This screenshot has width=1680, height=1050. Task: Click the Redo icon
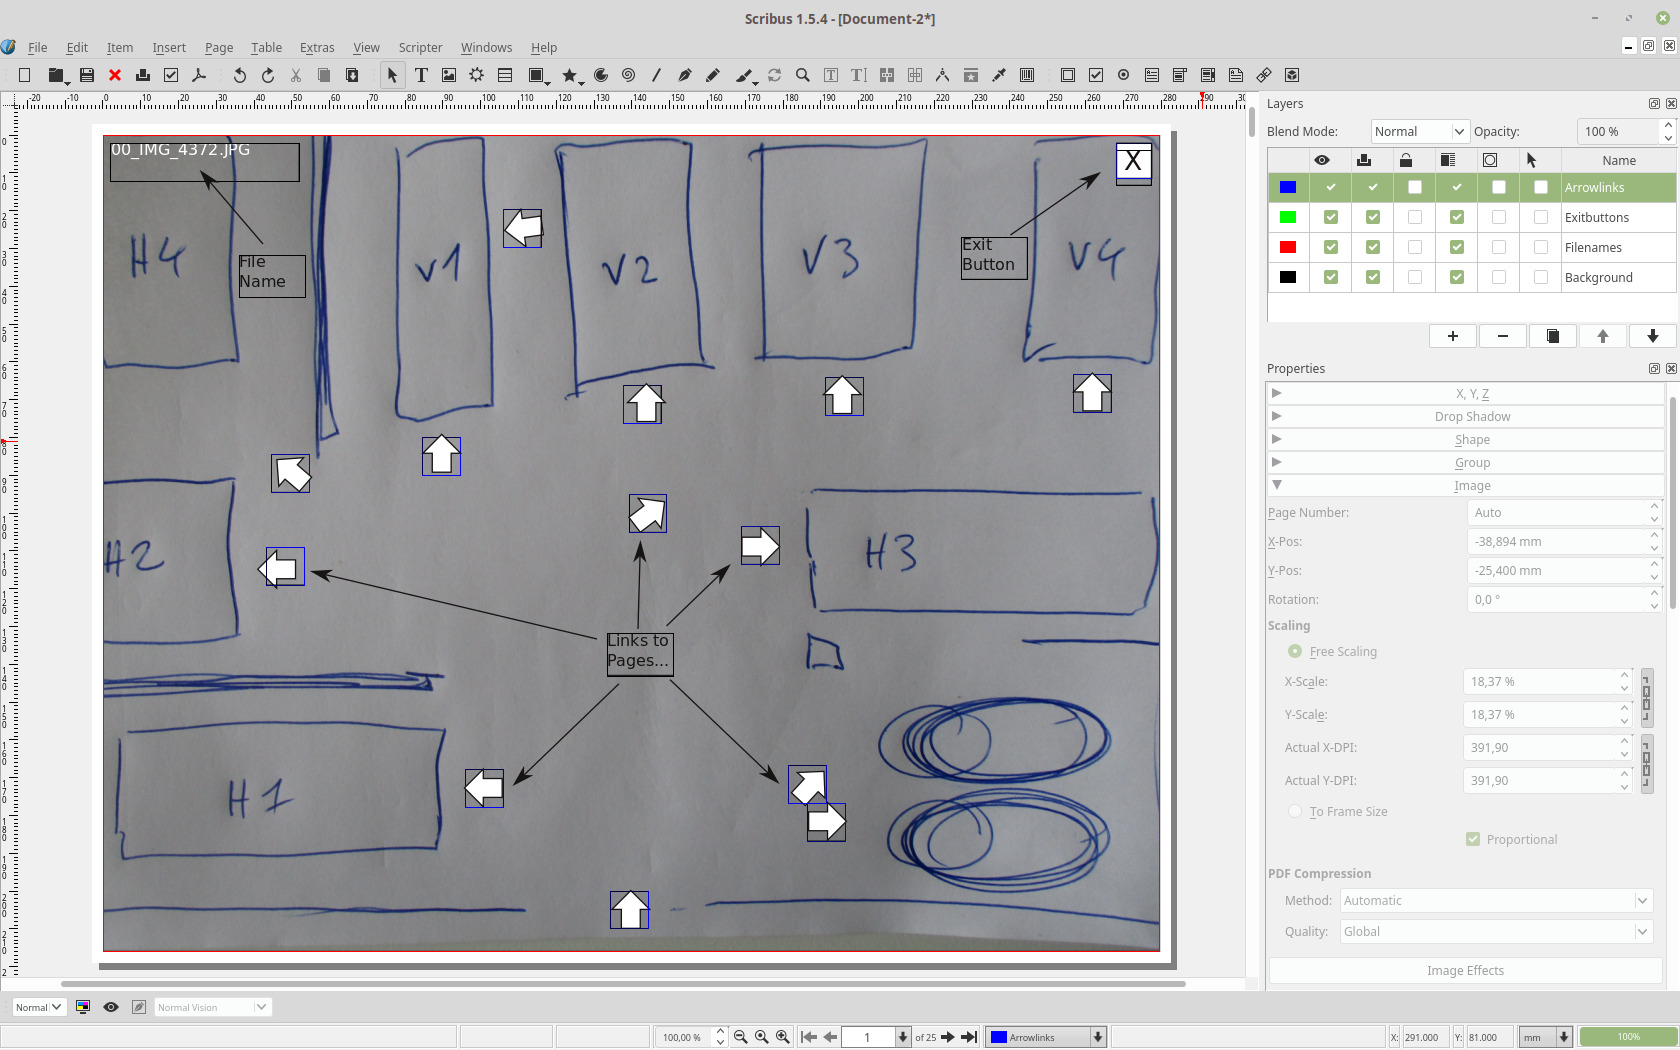(268, 75)
